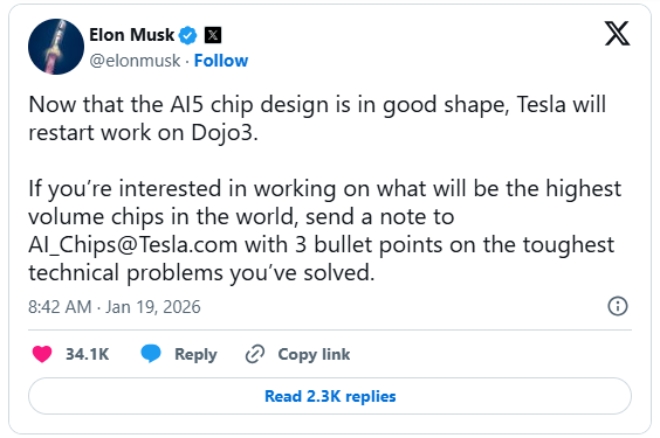The height and width of the screenshot is (438, 660).
Task: Click the black X affiliate badge beside name
Action: (x=214, y=36)
